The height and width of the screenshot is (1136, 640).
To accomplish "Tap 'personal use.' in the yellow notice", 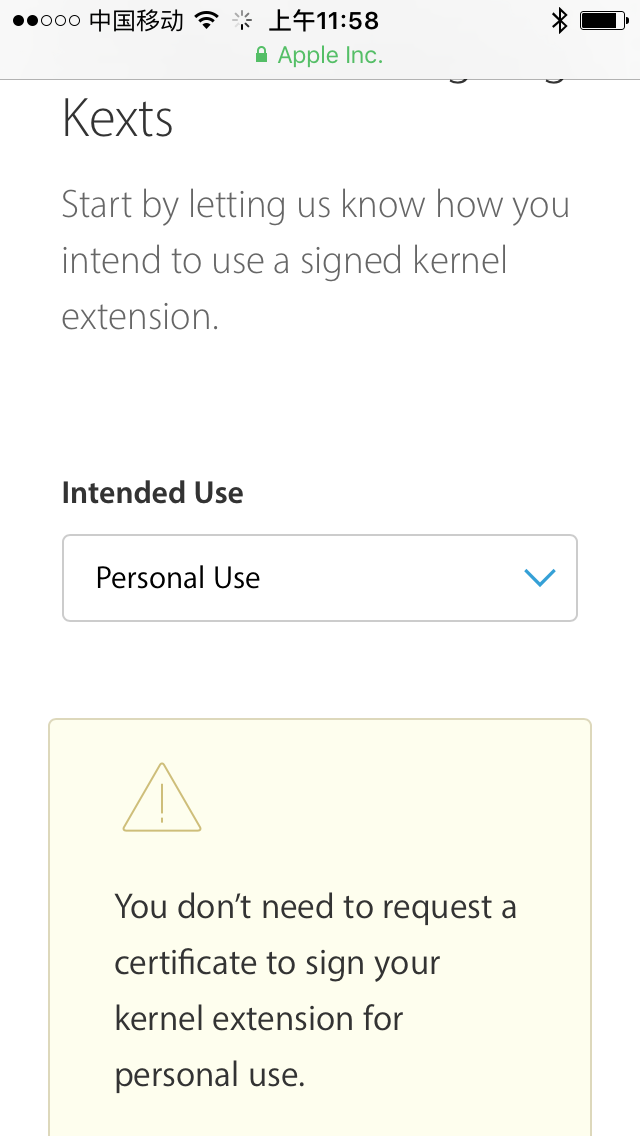I will 209,1075.
